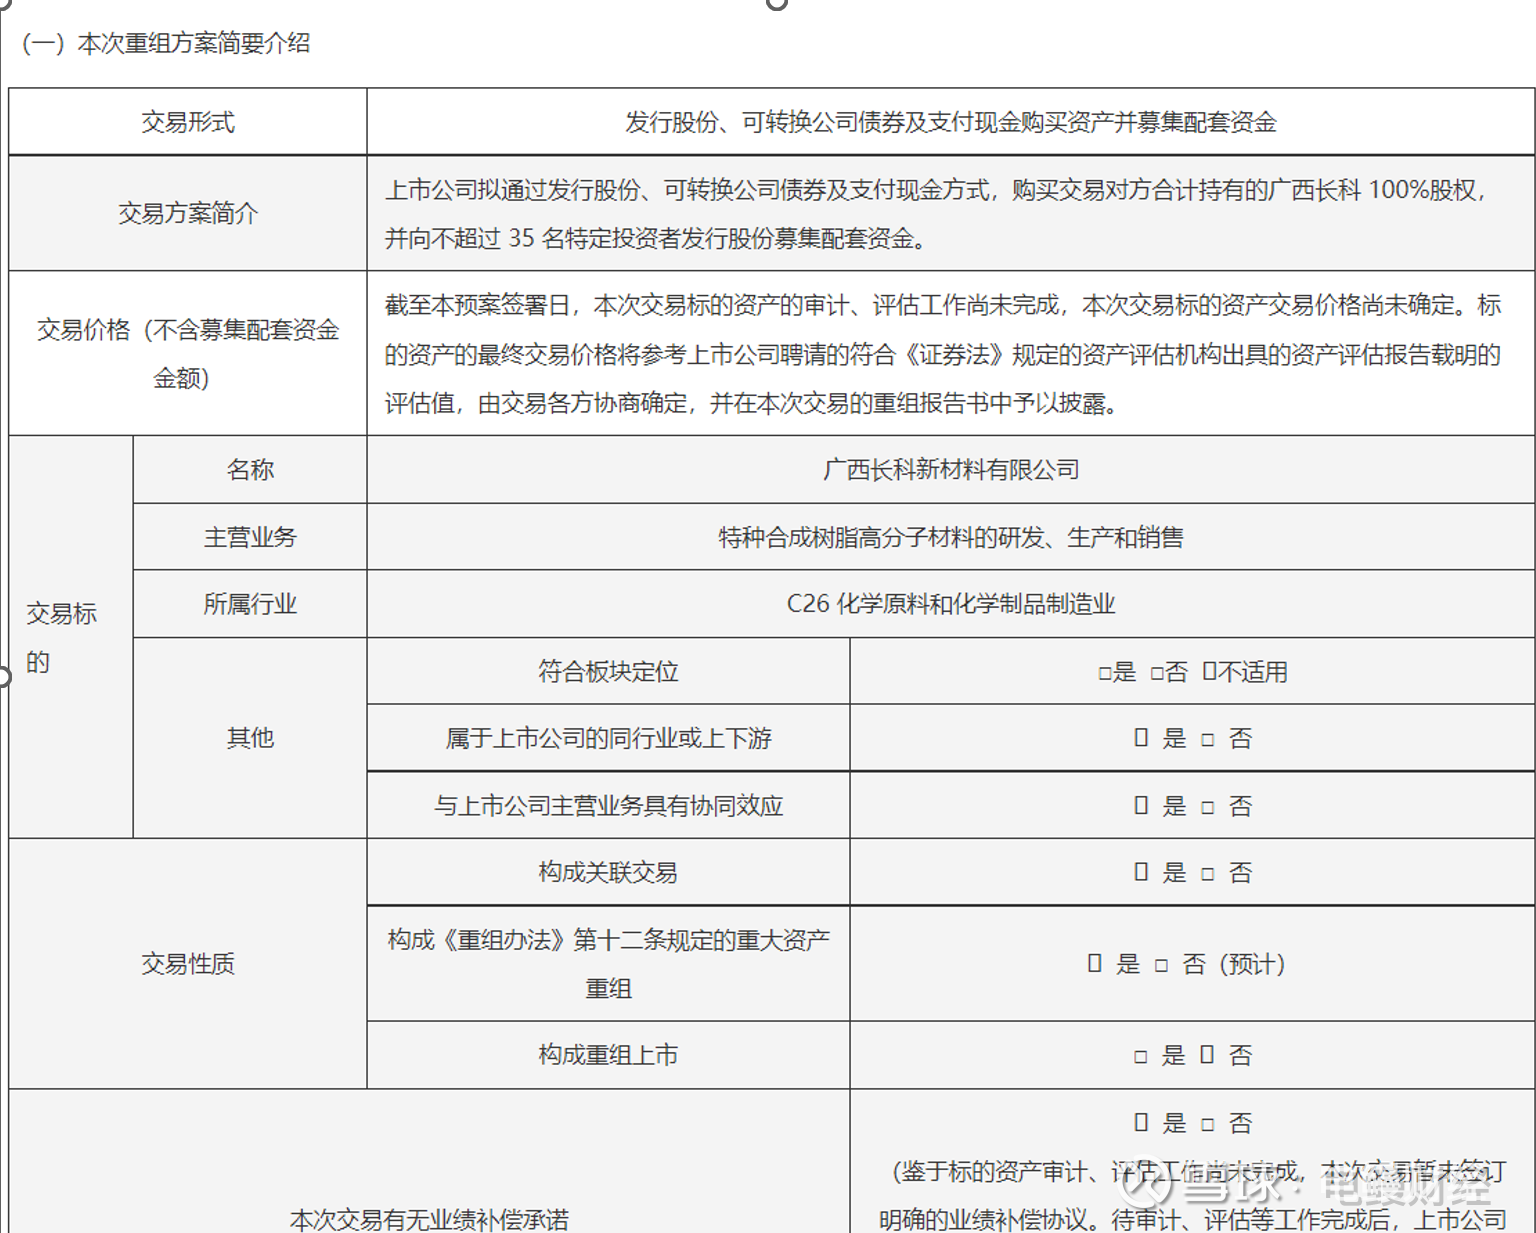Click the line starting 截至本预案签署日
The height and width of the screenshot is (1233, 1536).
943,305
